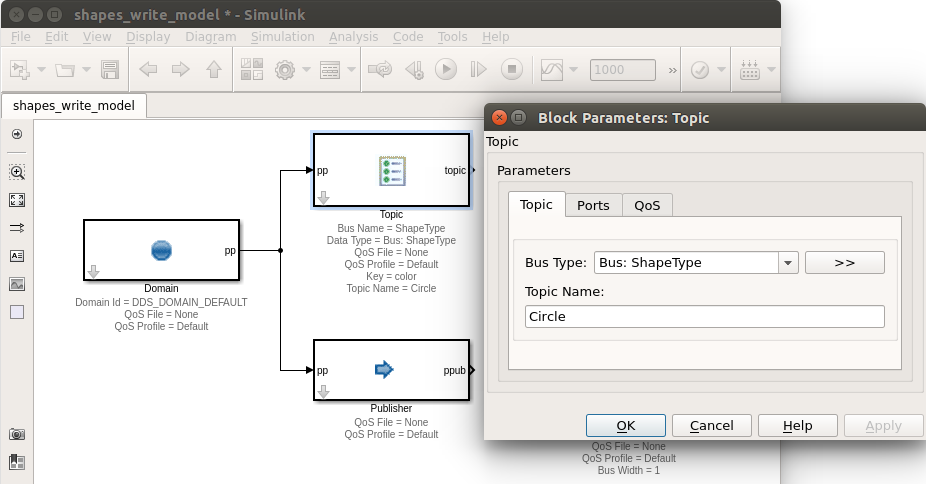Open the Diagram menu
Screen dimensions: 926x484
coord(211,37)
